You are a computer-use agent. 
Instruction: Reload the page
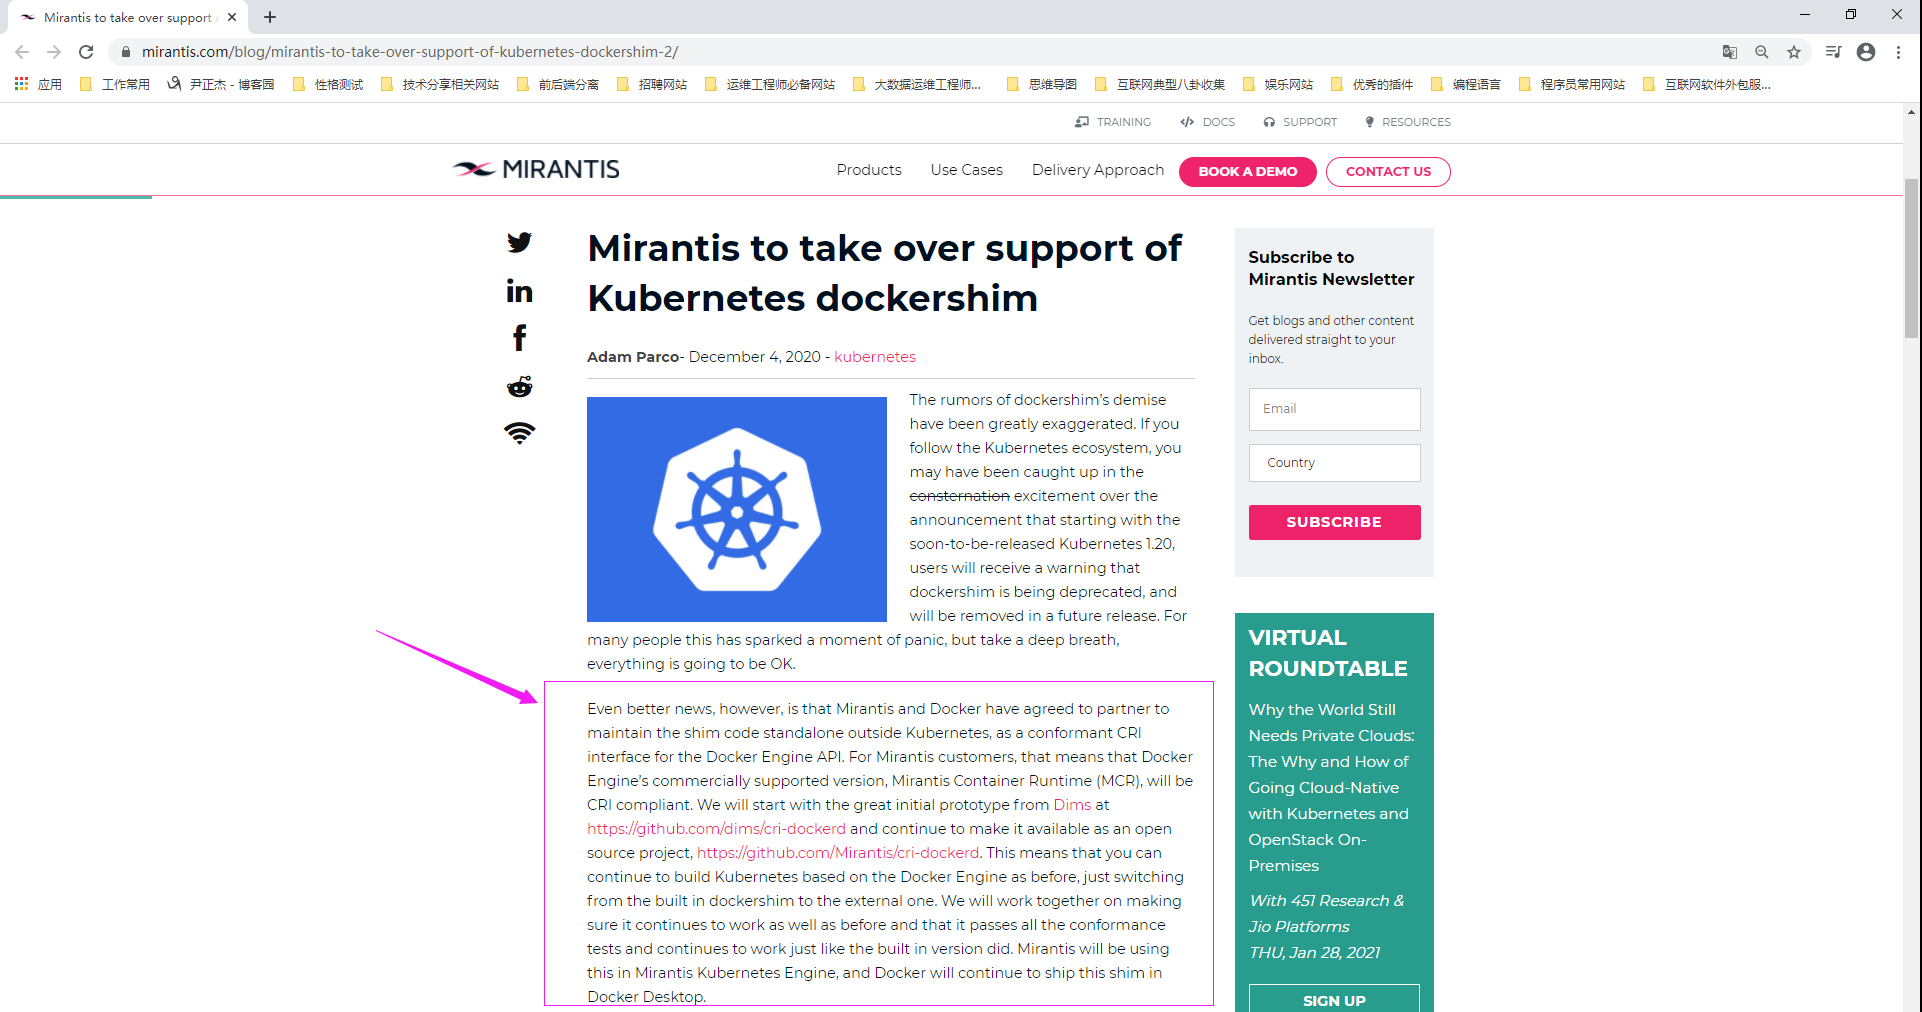tap(86, 52)
